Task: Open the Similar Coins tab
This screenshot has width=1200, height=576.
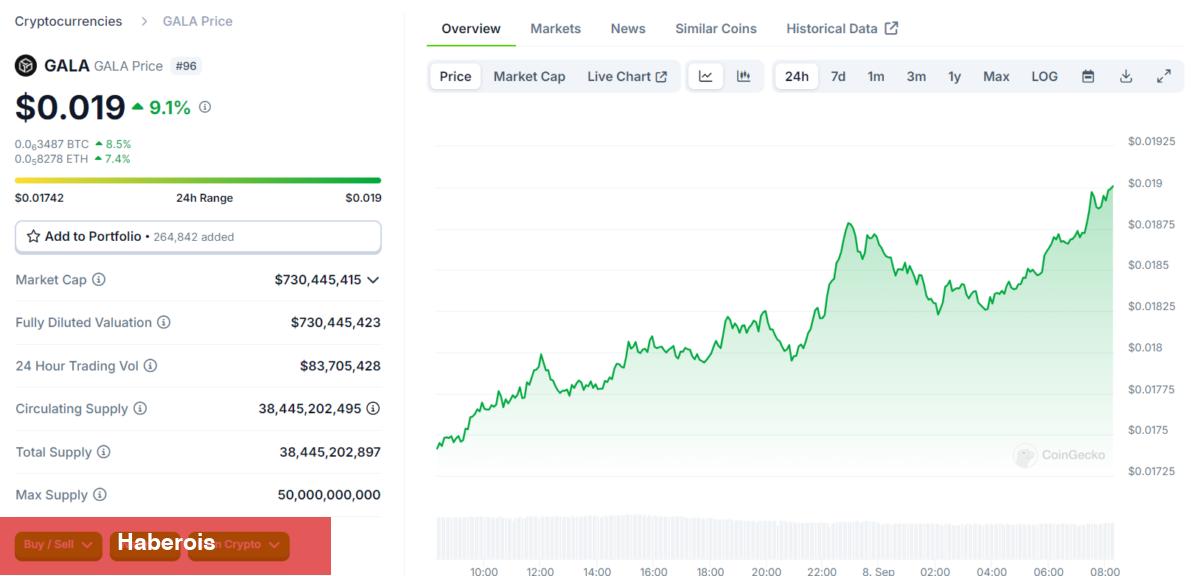Action: (716, 29)
